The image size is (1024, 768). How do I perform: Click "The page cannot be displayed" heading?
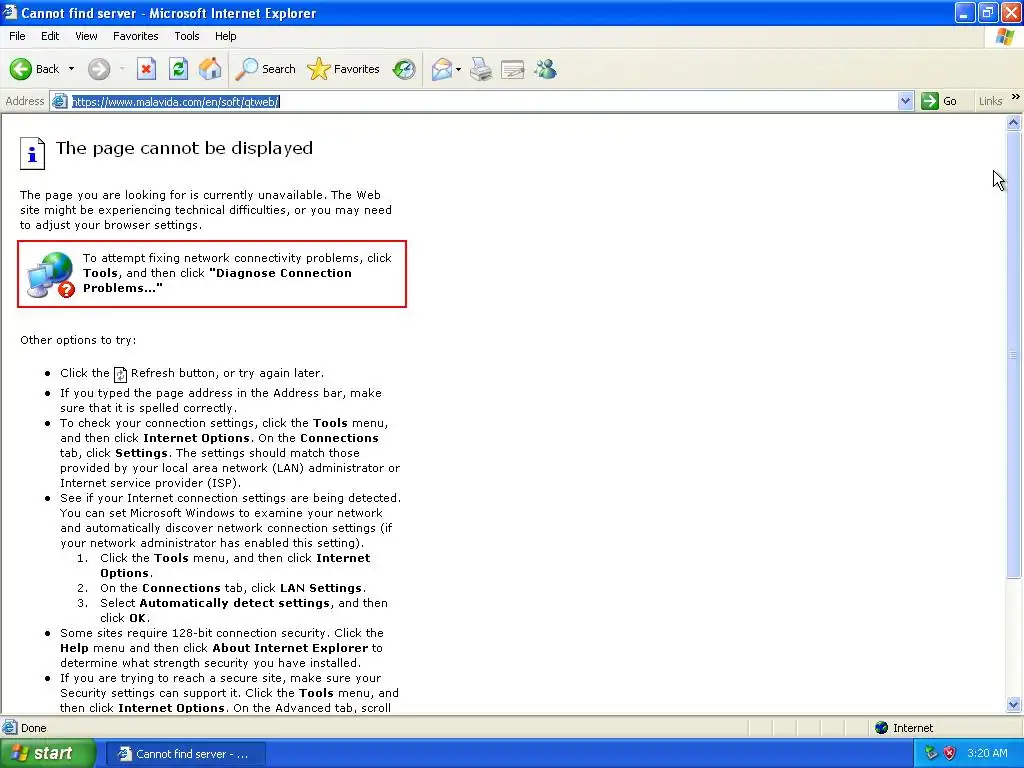pyautogui.click(x=184, y=148)
